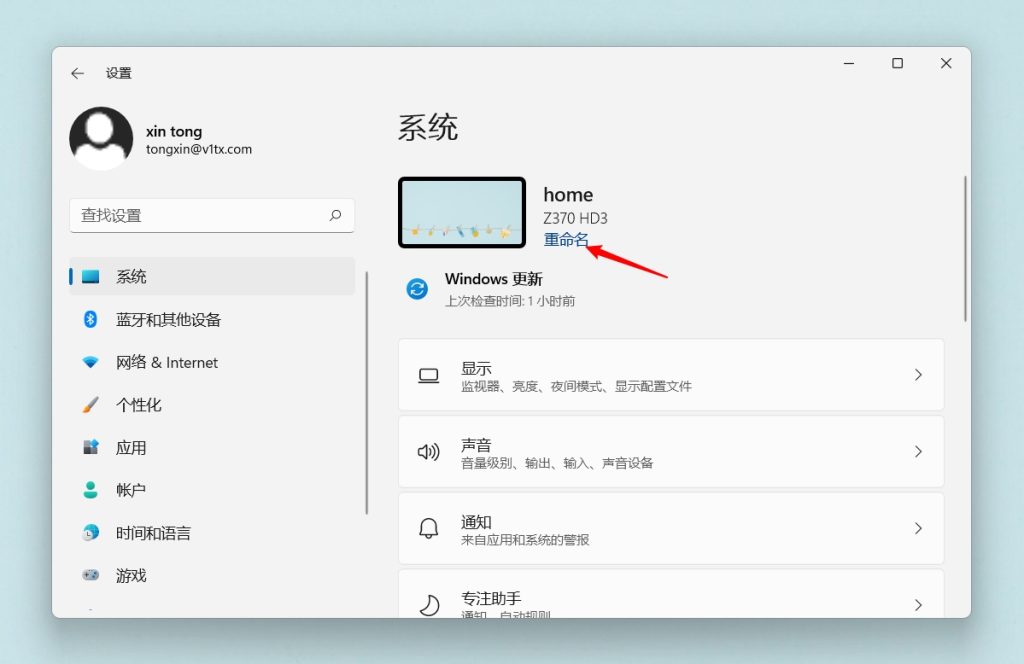Click the xin tong user name
Viewport: 1024px width, 664px height.
(174, 131)
